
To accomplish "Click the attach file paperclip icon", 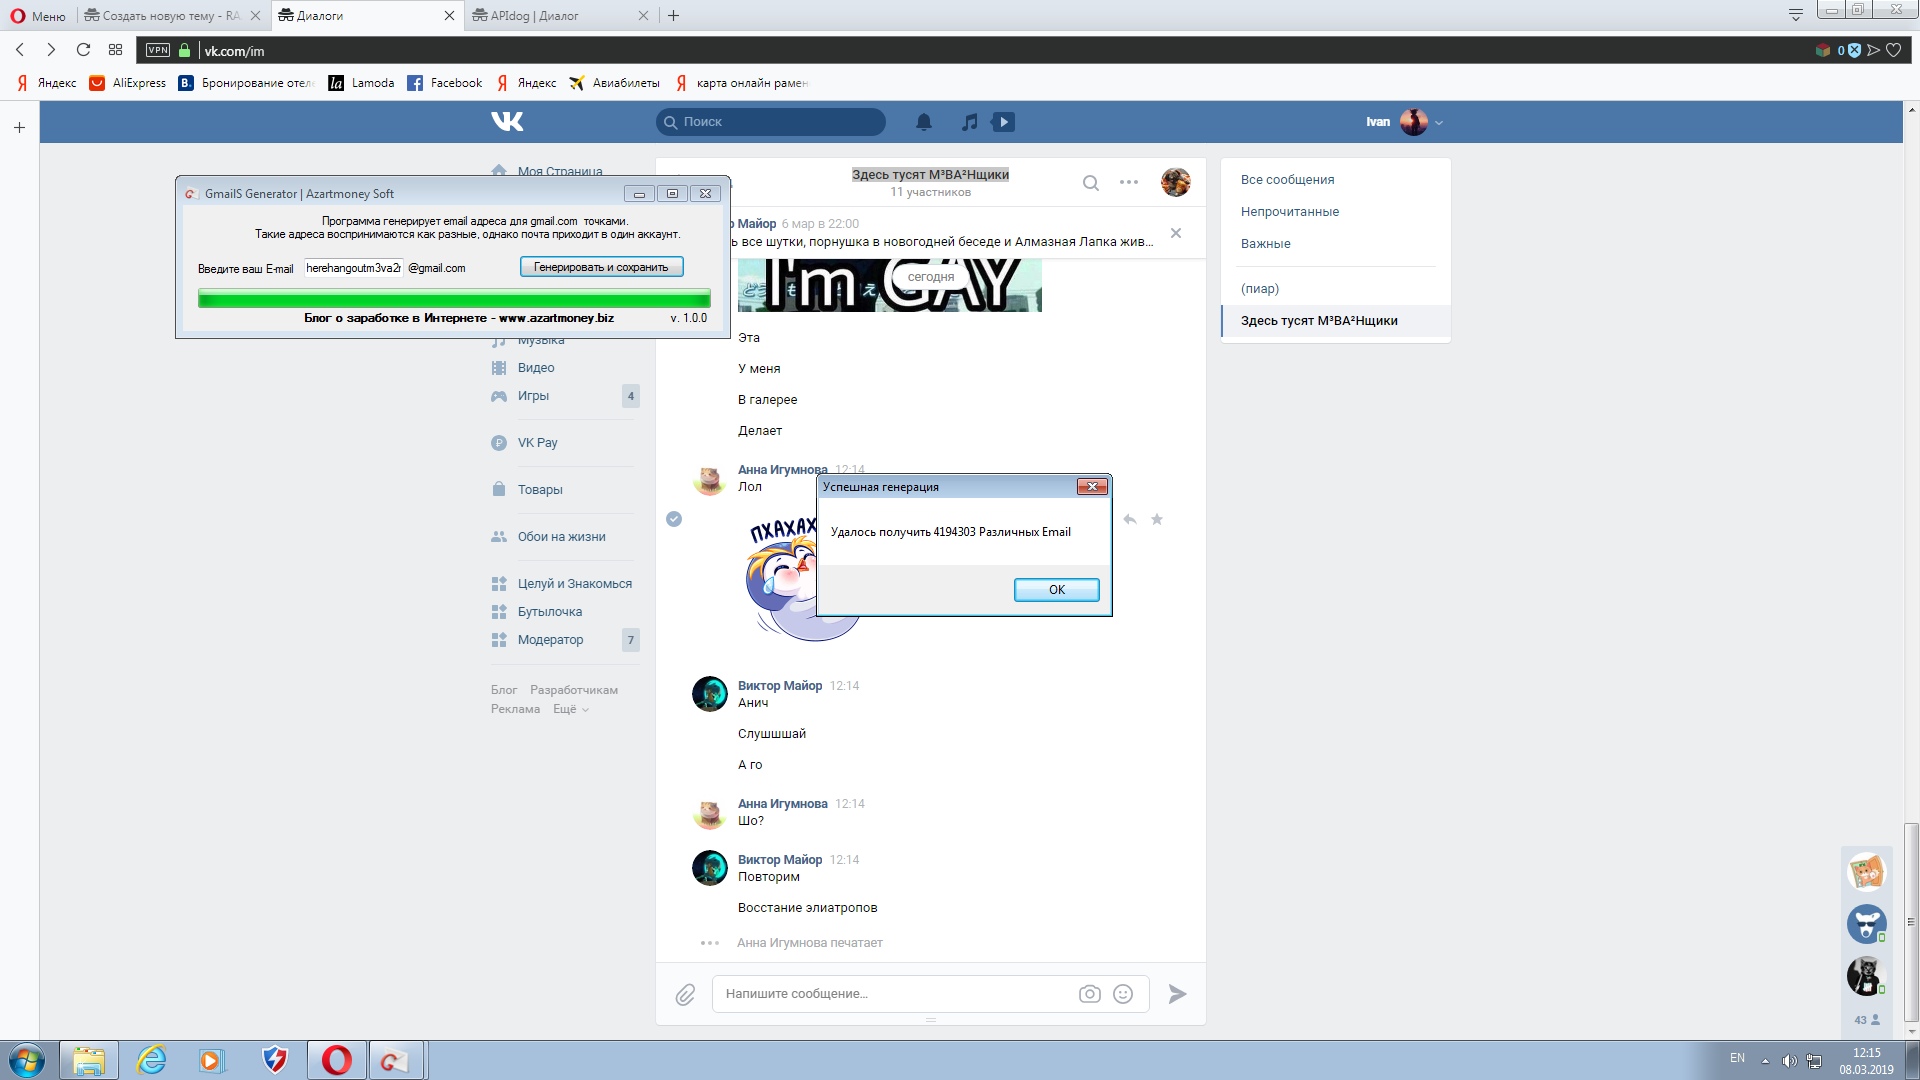I will click(x=685, y=994).
